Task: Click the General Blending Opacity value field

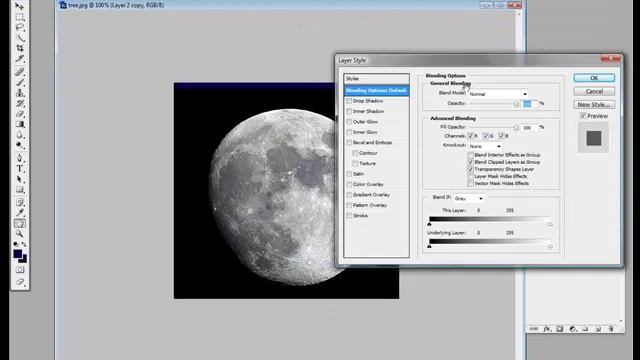Action: click(x=530, y=104)
